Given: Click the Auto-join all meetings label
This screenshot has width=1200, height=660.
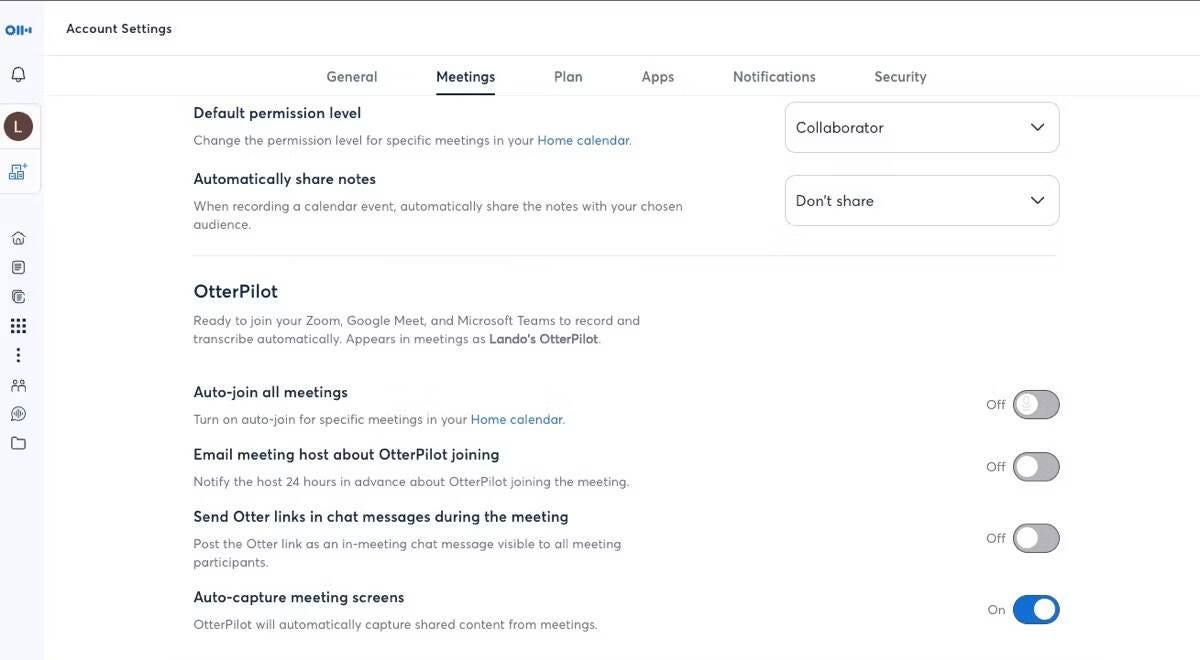Looking at the screenshot, I should [271, 393].
